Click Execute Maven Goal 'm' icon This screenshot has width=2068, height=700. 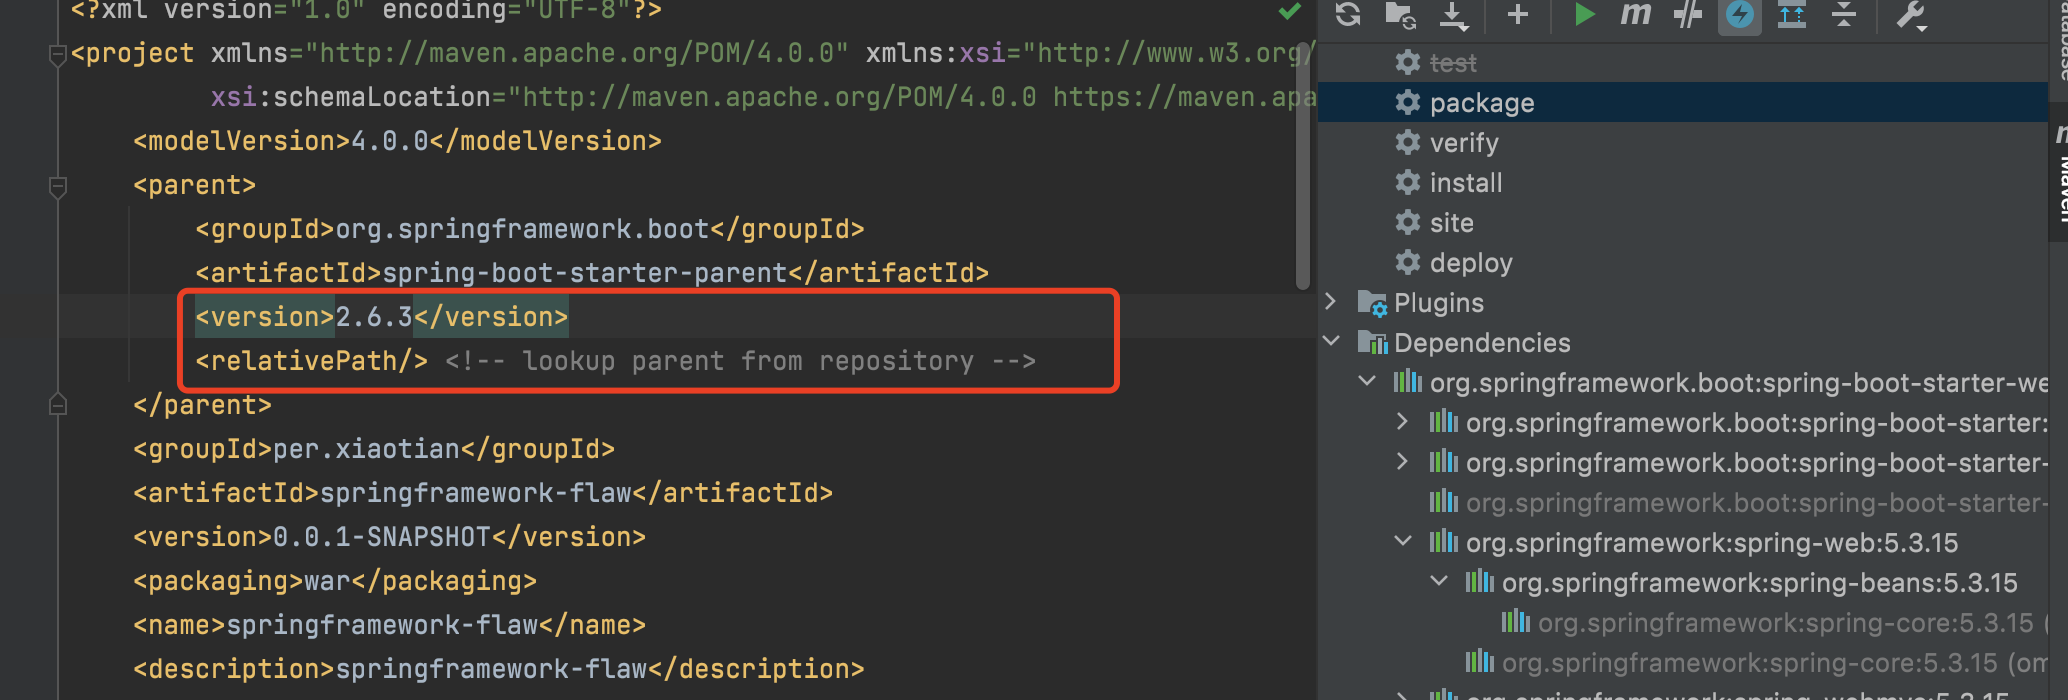(1636, 14)
